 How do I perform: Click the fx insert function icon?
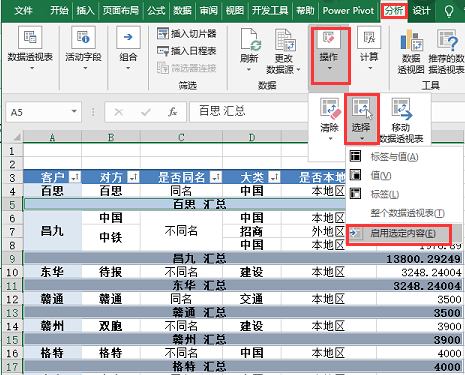173,112
